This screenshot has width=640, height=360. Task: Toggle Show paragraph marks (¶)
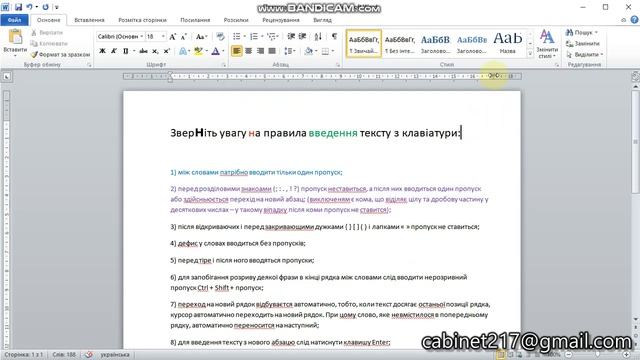point(334,37)
